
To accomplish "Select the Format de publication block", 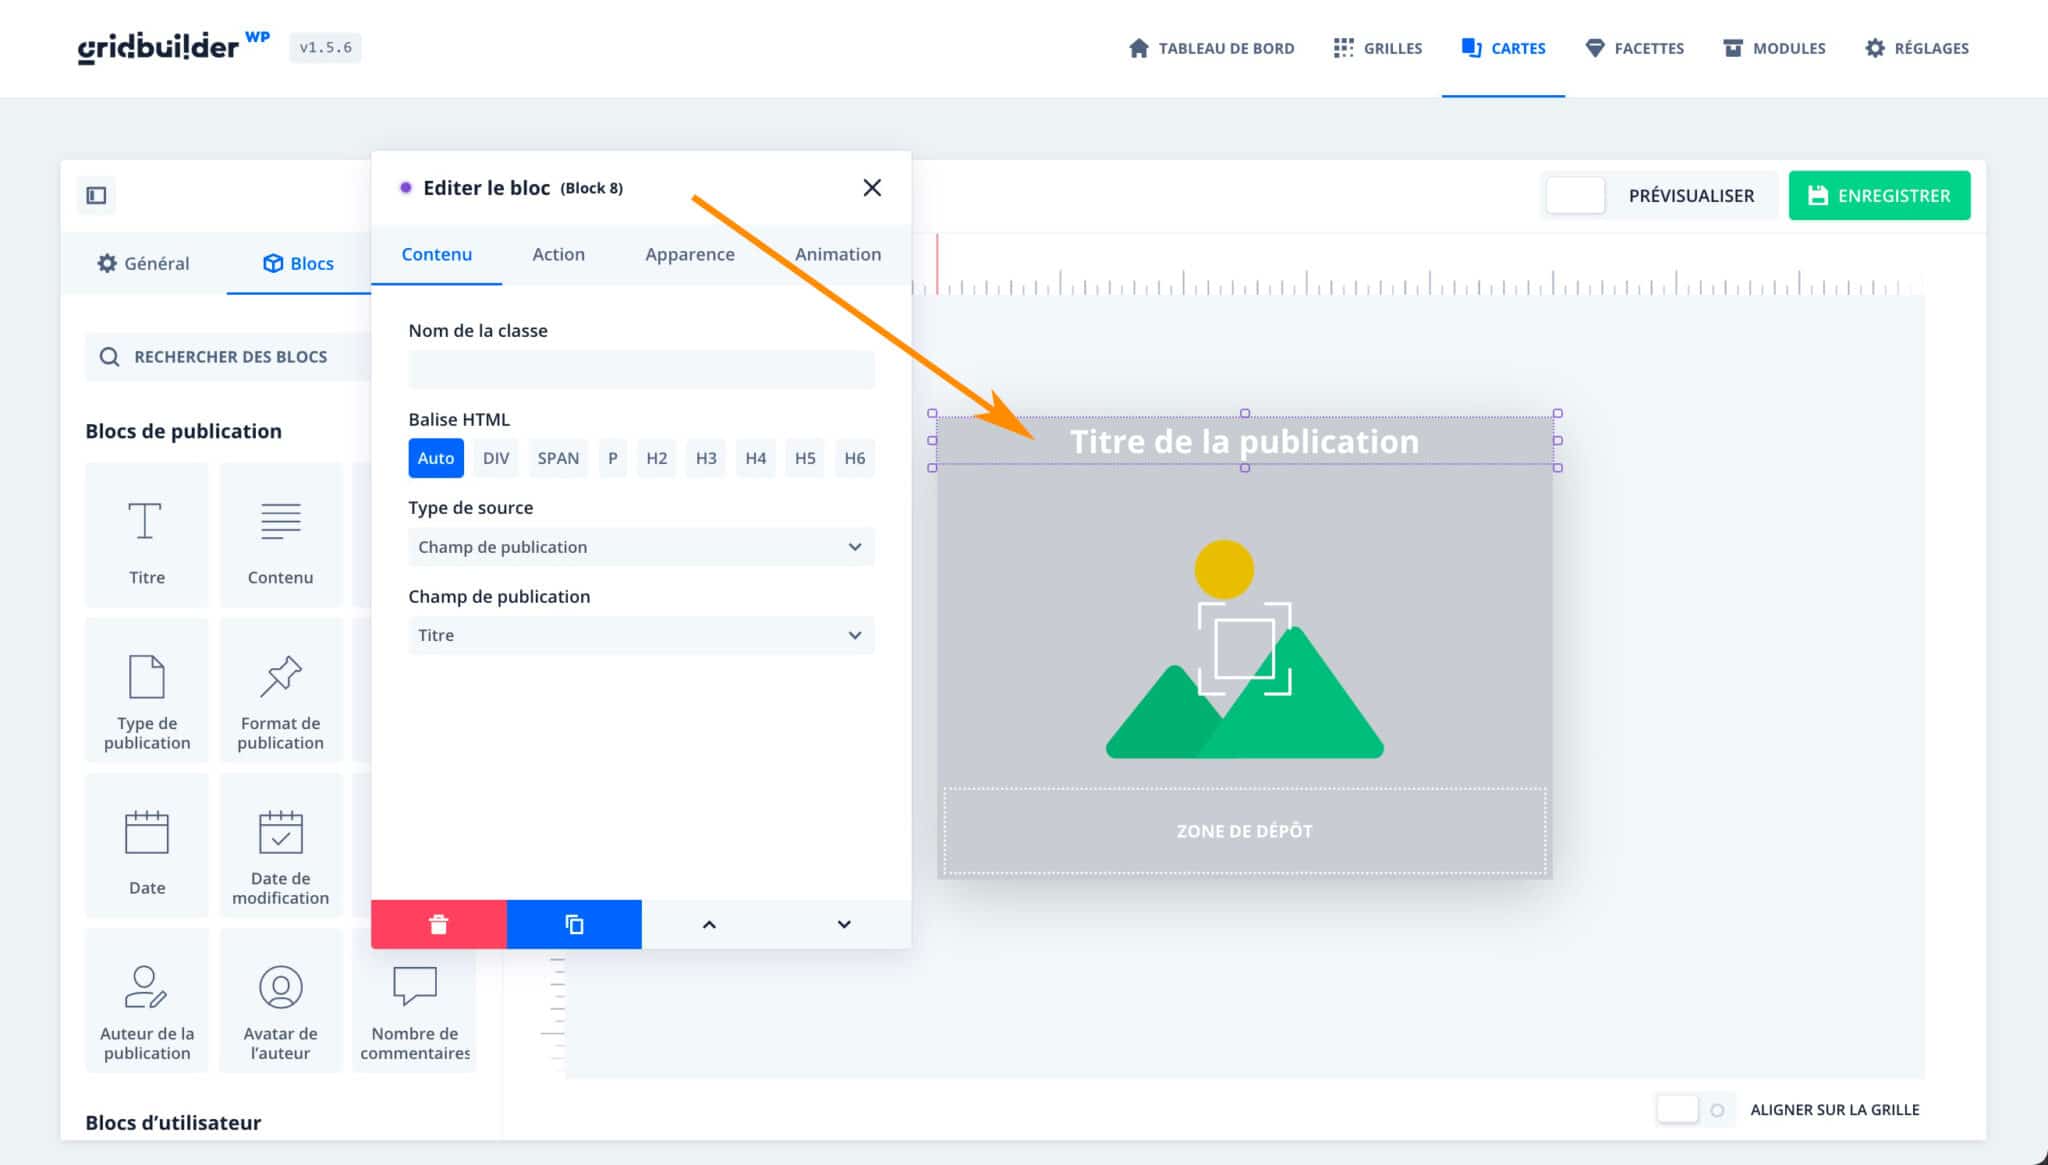I will (280, 690).
